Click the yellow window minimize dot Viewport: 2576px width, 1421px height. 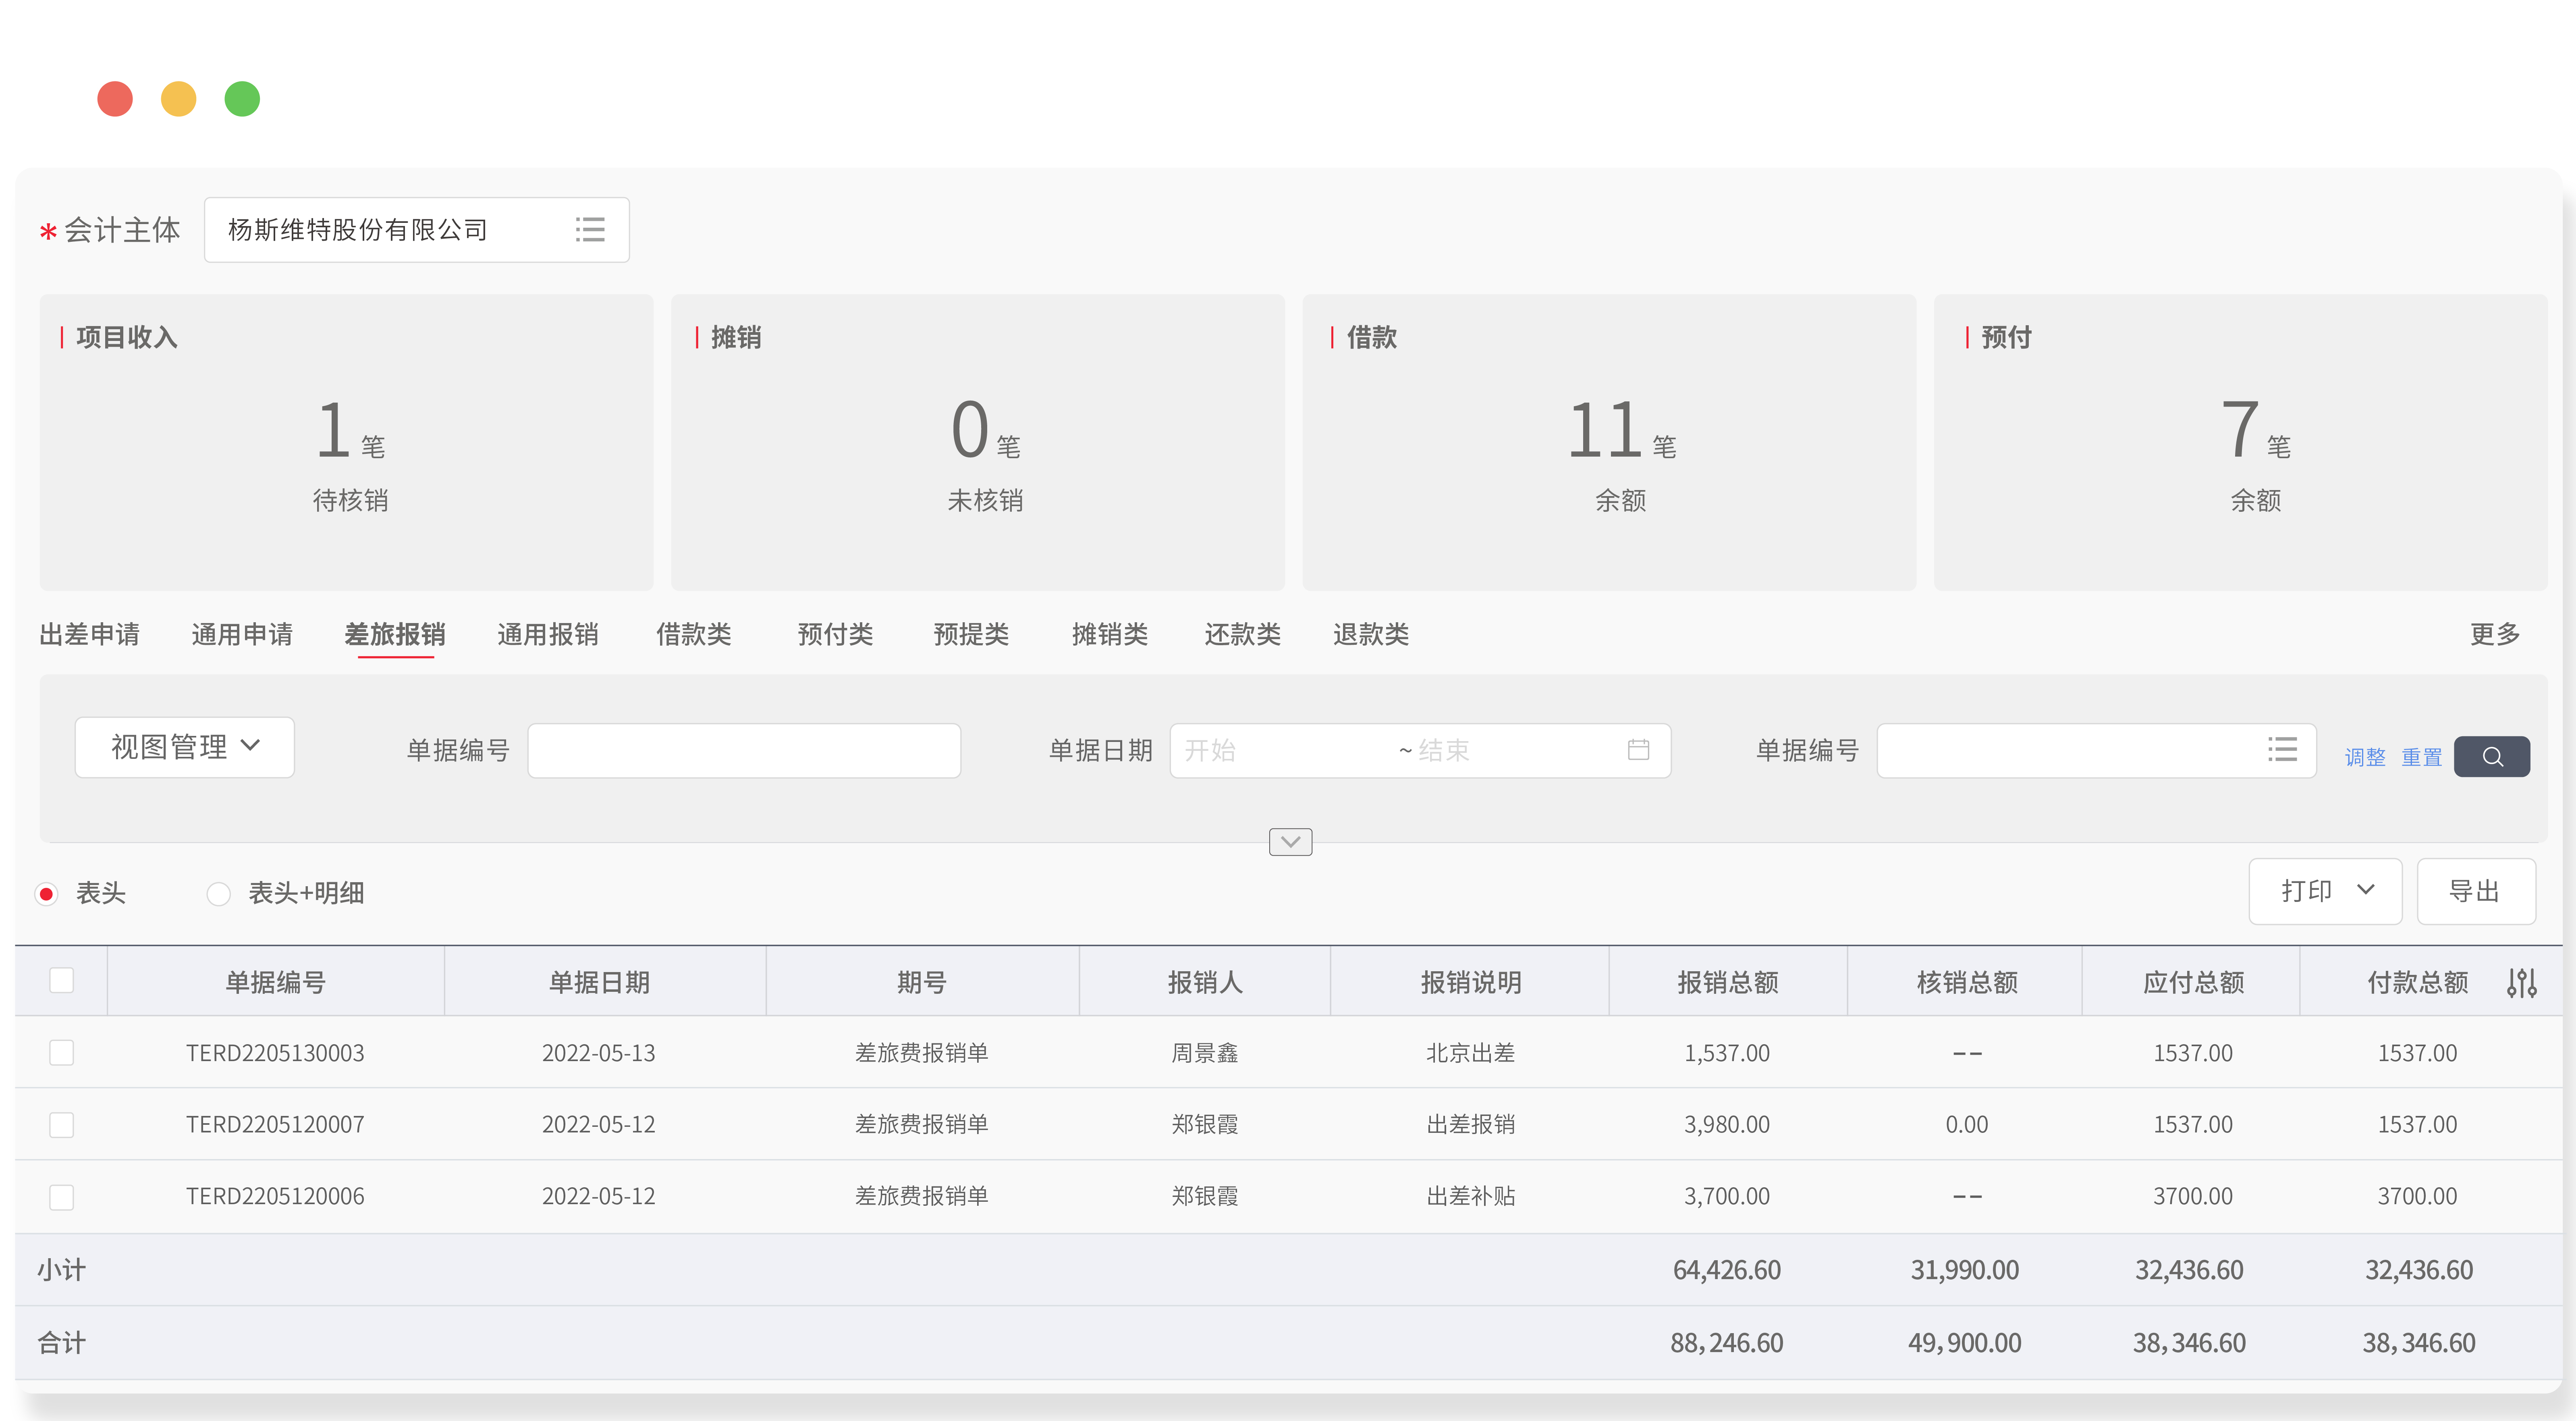179,99
